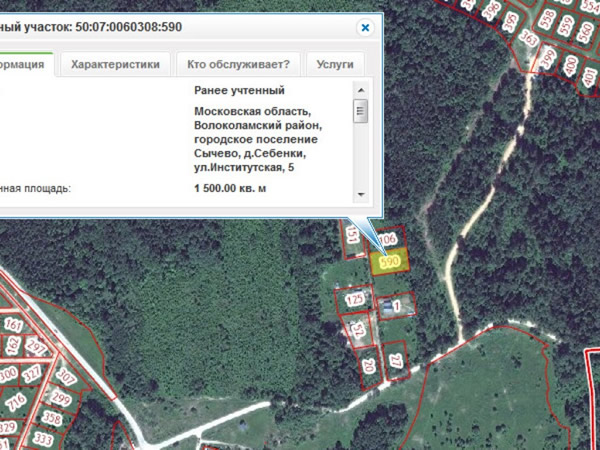Close the parcel info popup

point(364,28)
